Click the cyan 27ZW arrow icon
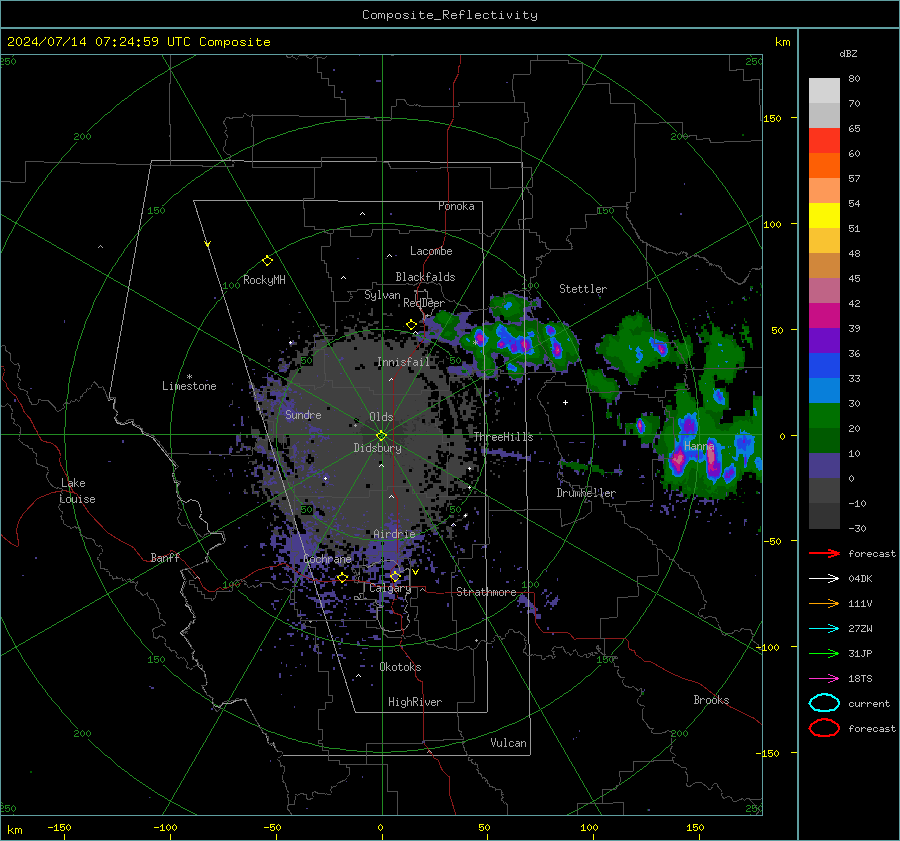The width and height of the screenshot is (900, 841). 824,629
